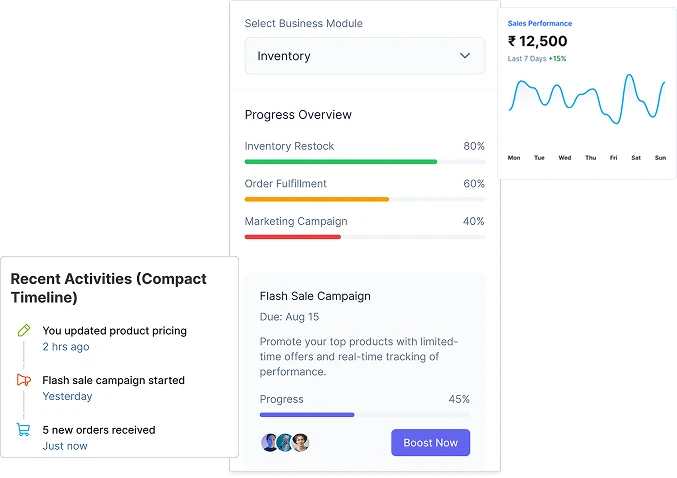Click the Flash Sale Campaign progress bar
Viewport: 677px width, 478px height.
[x=364, y=414]
